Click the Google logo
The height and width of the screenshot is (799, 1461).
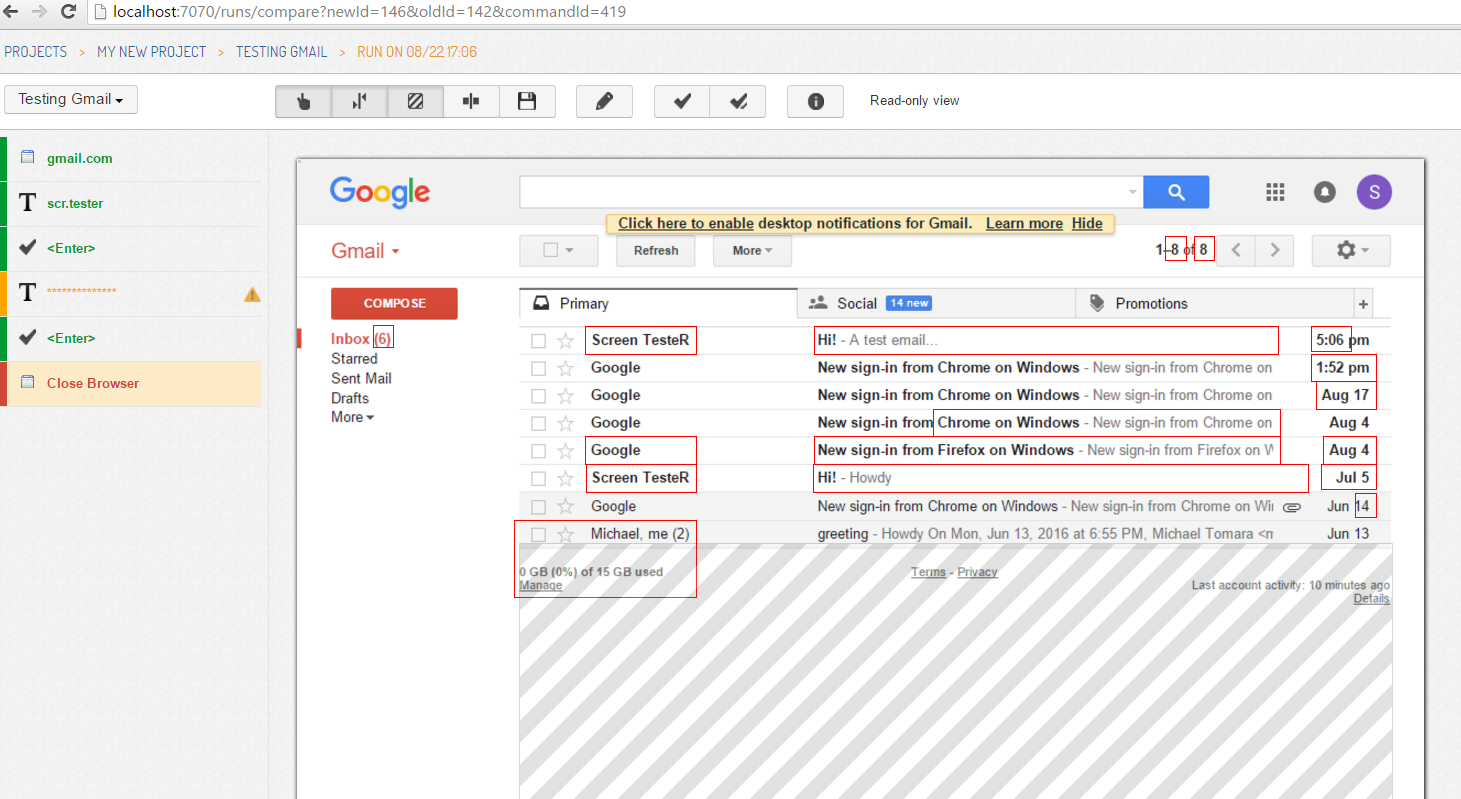[x=380, y=192]
